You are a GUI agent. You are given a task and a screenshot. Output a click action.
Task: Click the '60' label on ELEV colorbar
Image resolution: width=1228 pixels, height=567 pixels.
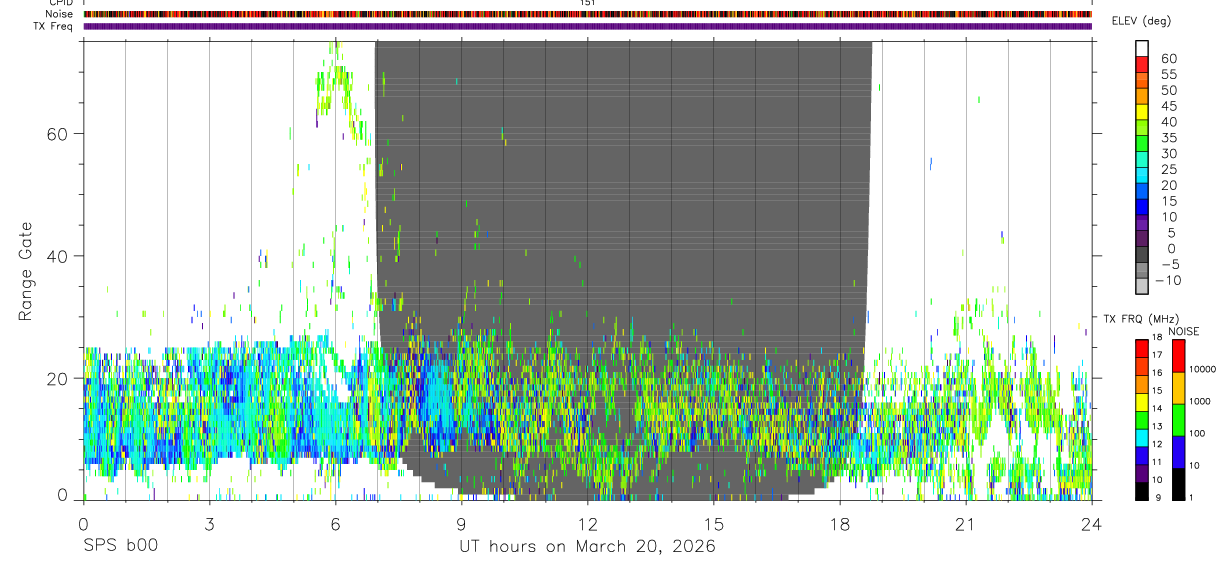pos(1168,58)
